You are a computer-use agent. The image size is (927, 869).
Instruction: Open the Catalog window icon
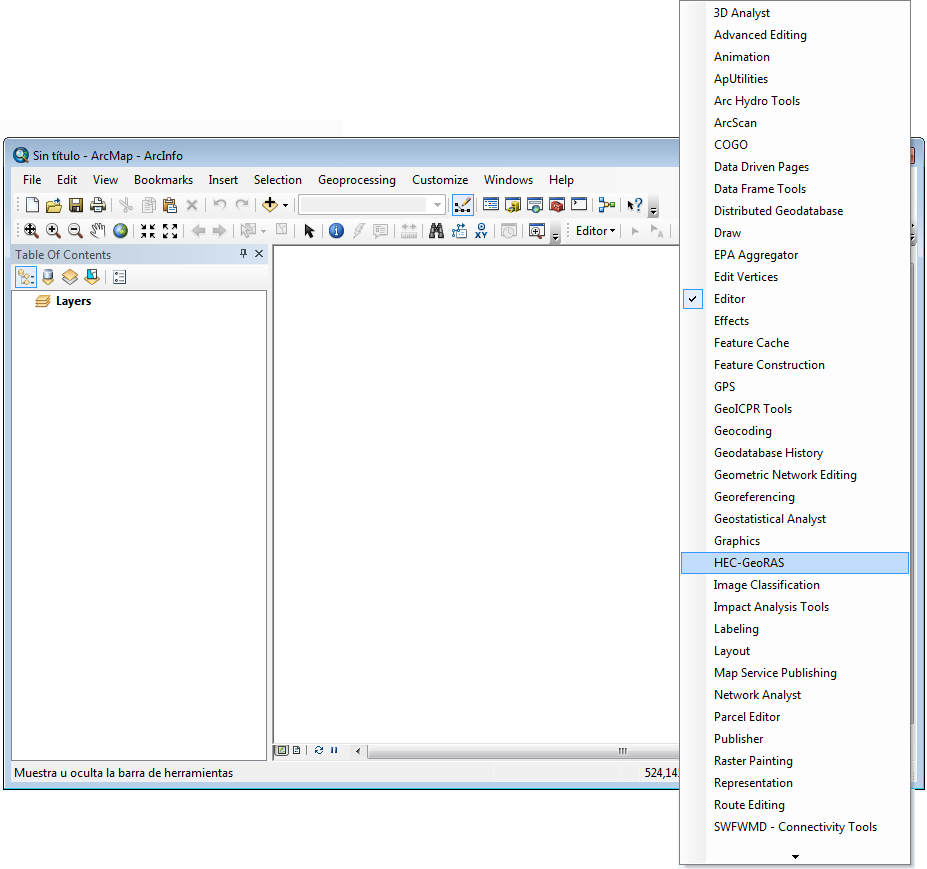point(513,205)
